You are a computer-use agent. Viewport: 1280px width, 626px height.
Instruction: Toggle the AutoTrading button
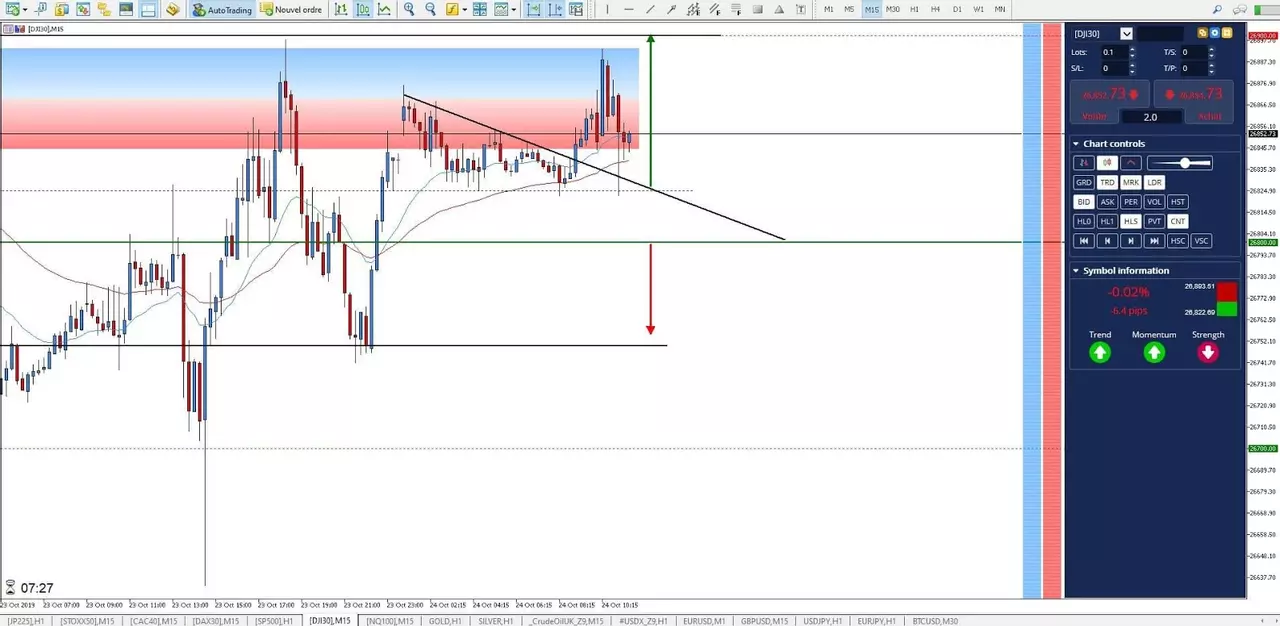pyautogui.click(x=222, y=9)
